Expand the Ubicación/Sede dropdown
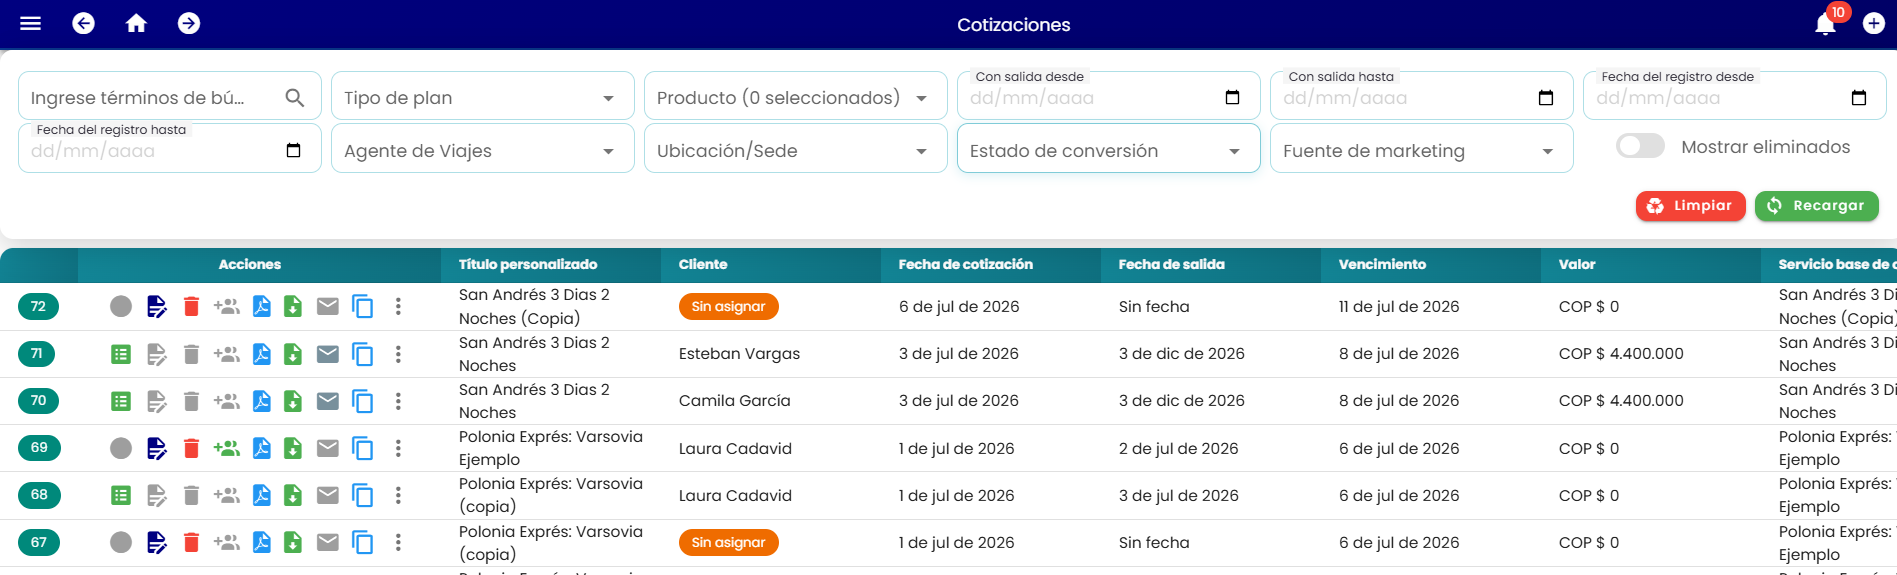This screenshot has height=575, width=1897. [x=796, y=150]
